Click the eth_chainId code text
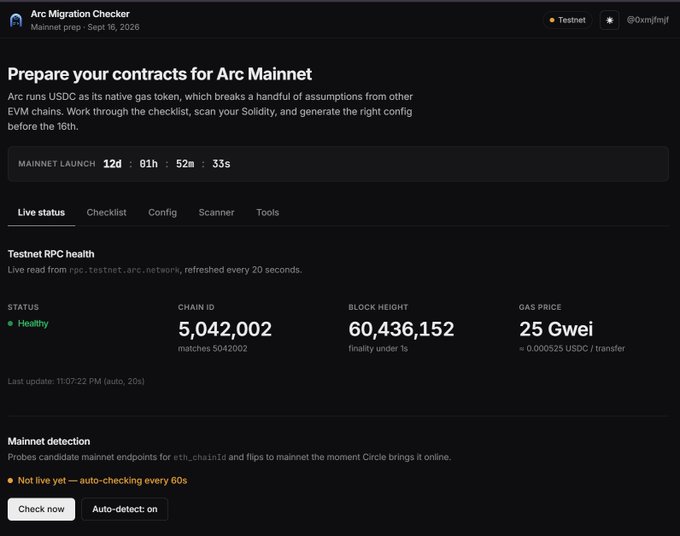Viewport: 680px width, 536px height. 200,458
